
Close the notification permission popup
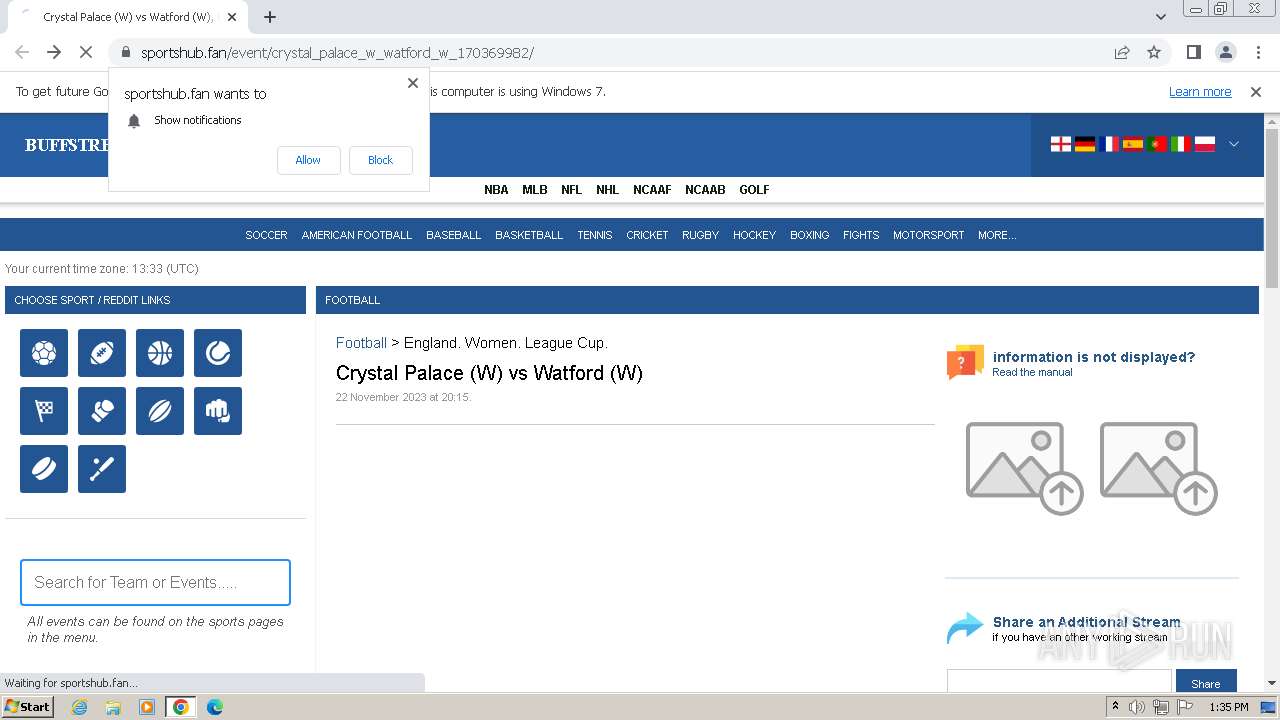click(413, 83)
